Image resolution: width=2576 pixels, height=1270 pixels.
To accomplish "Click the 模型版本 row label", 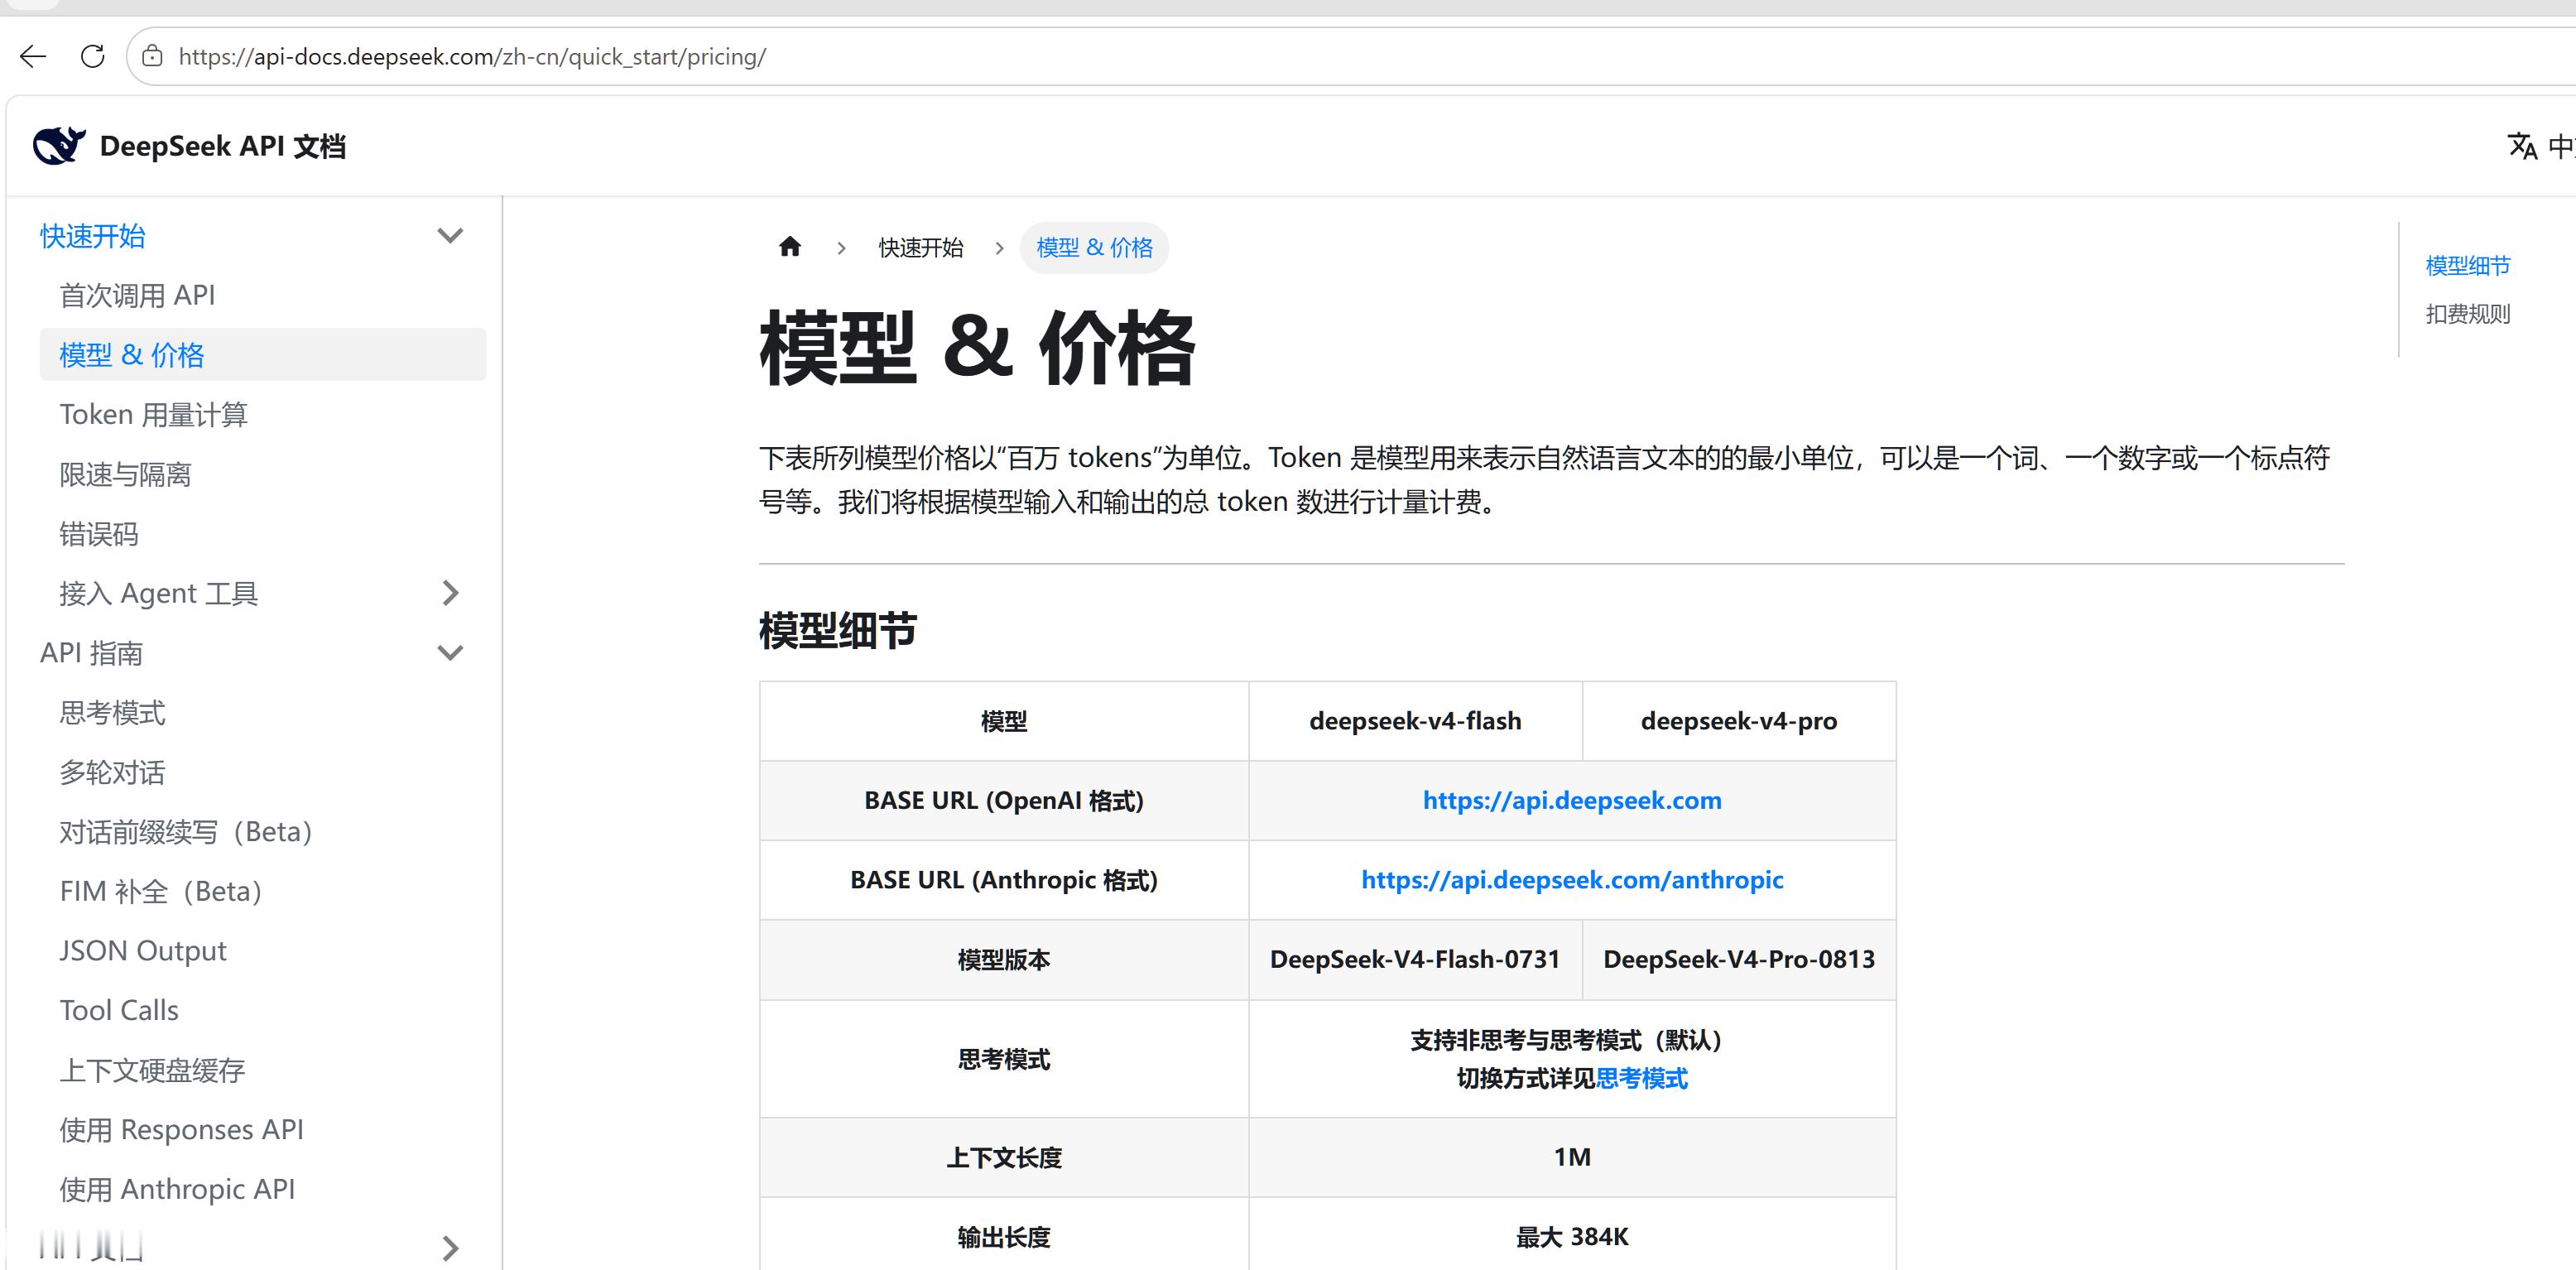I will [1004, 959].
